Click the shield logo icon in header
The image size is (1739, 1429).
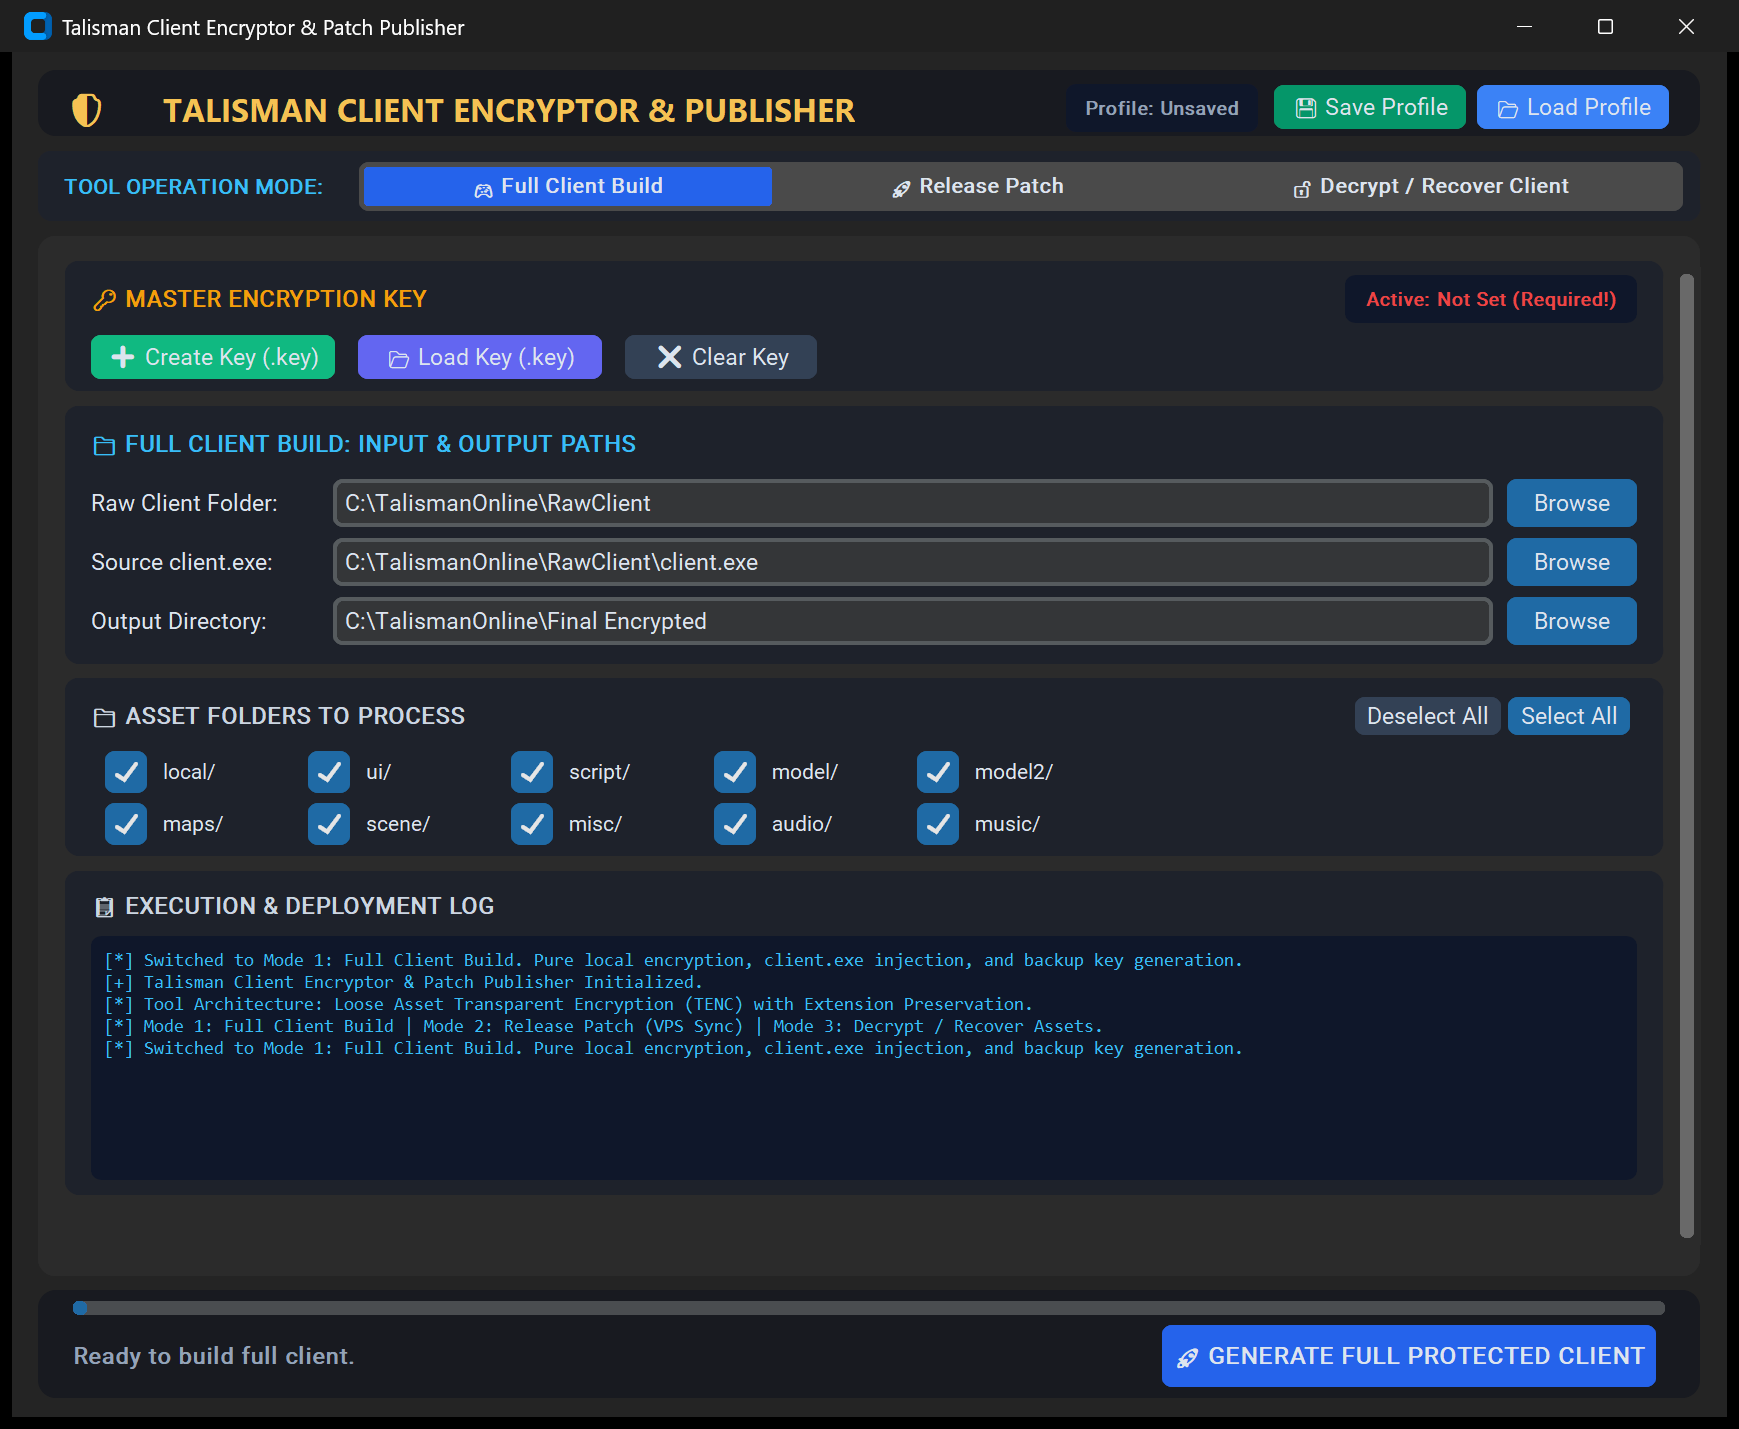(87, 109)
